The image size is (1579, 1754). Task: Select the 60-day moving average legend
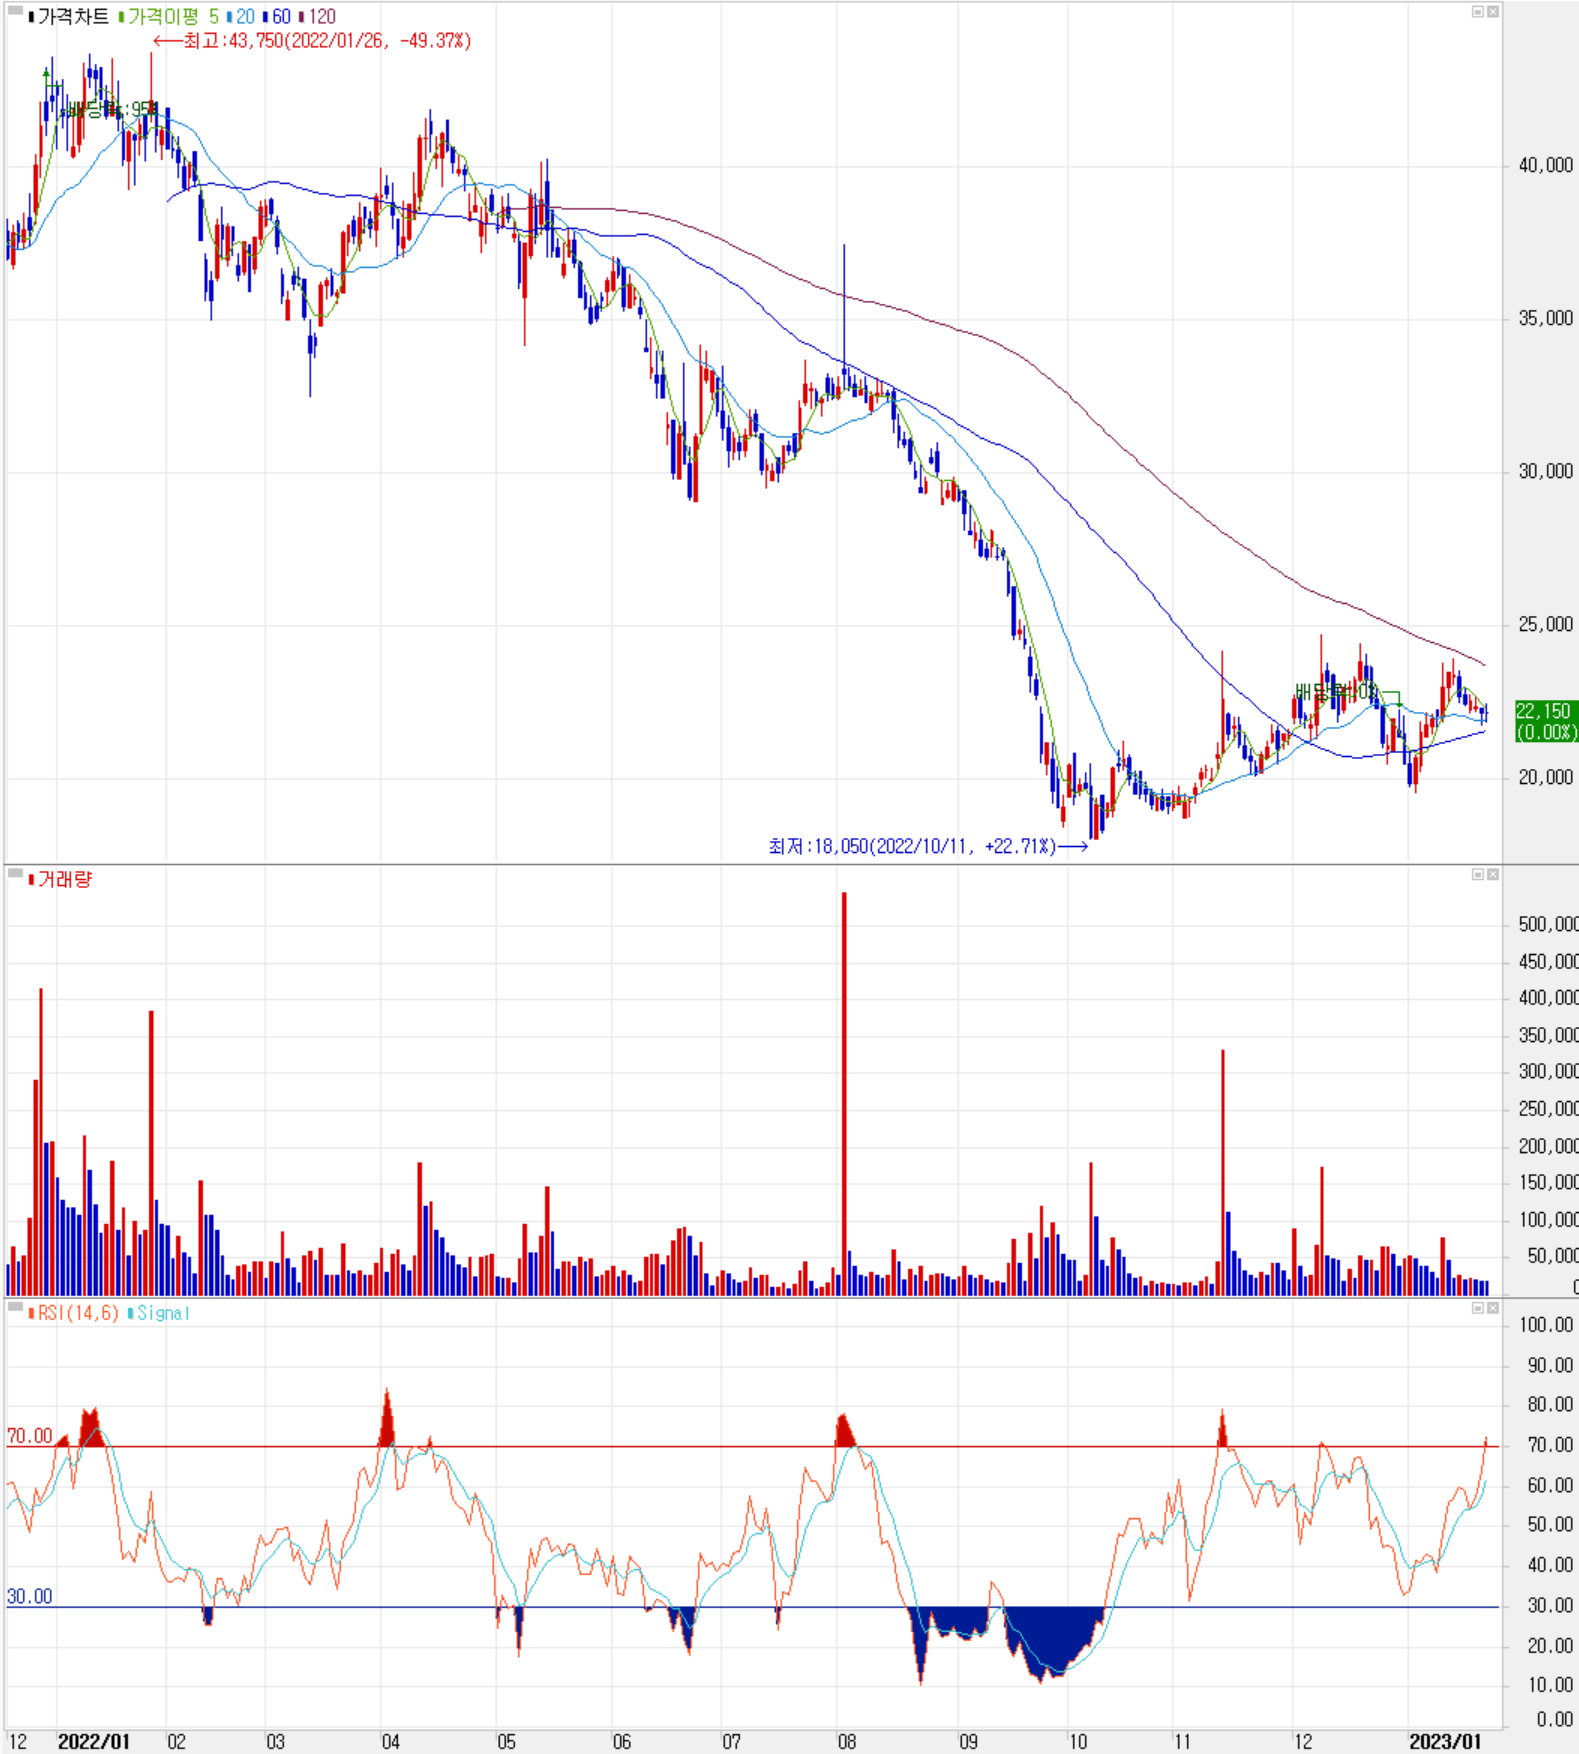tap(277, 16)
